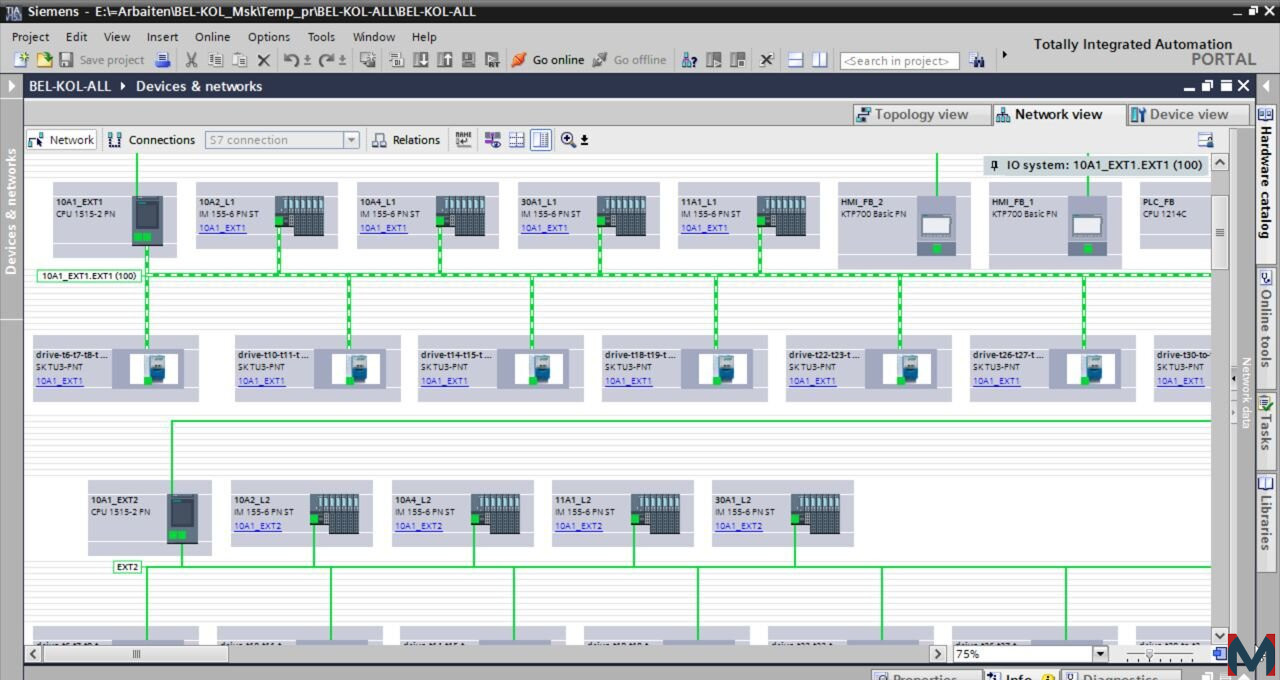Click the Undo arrow icon
Image resolution: width=1280 pixels, height=680 pixels.
coord(291,60)
